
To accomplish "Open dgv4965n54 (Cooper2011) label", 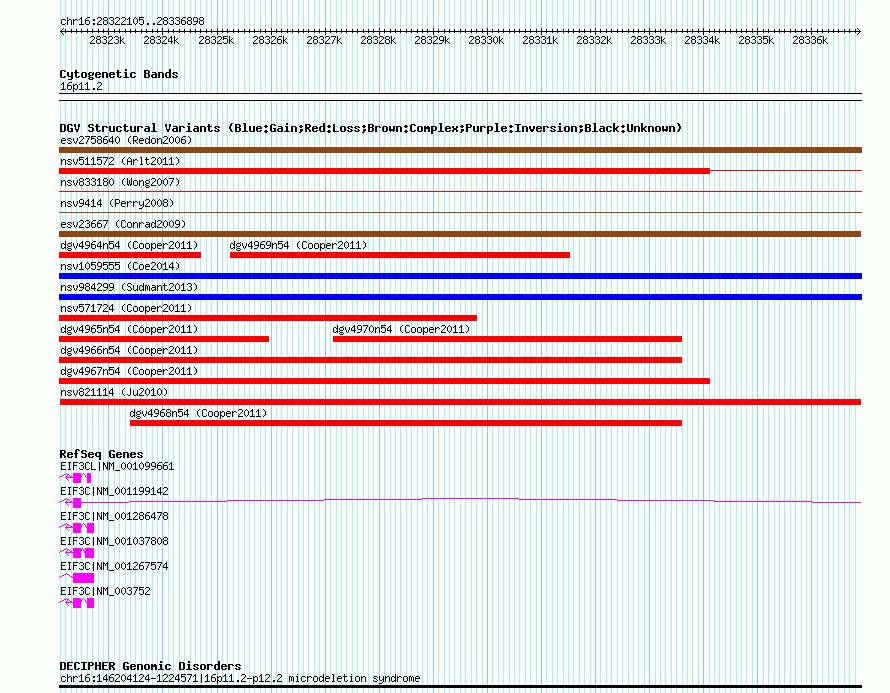I will [x=129, y=329].
